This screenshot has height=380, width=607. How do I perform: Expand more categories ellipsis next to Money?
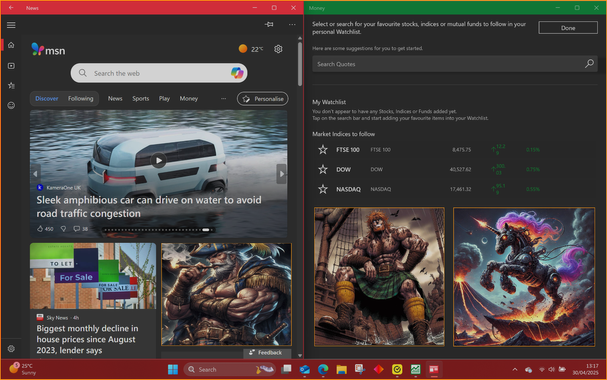point(223,99)
